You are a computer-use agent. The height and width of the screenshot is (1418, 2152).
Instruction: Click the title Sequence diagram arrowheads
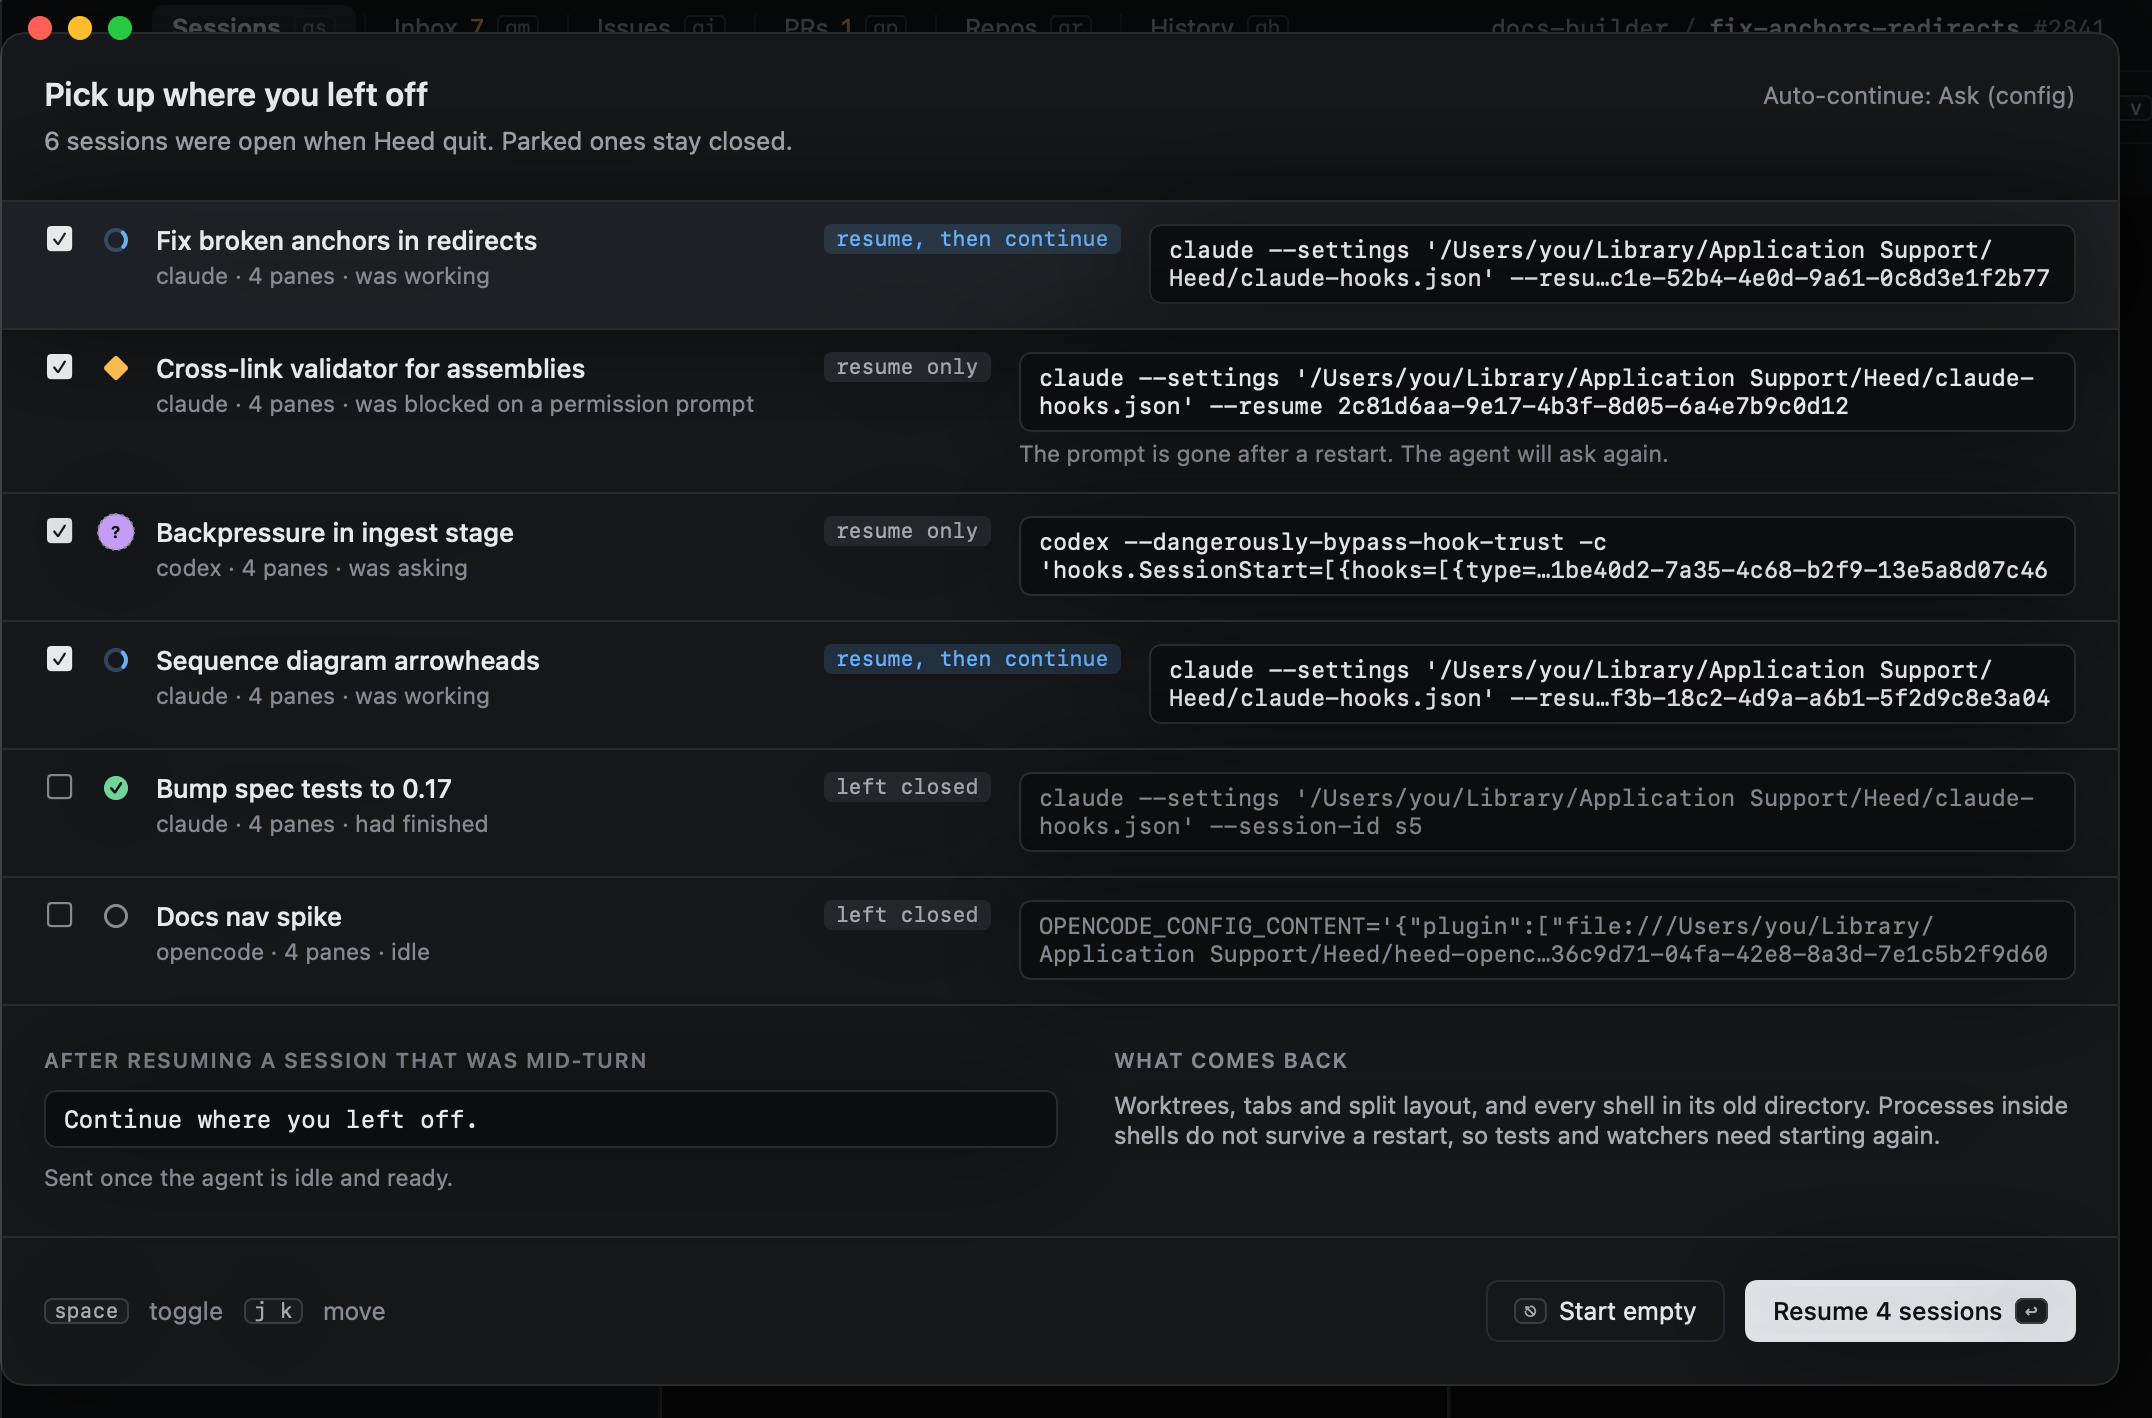pyautogui.click(x=347, y=661)
